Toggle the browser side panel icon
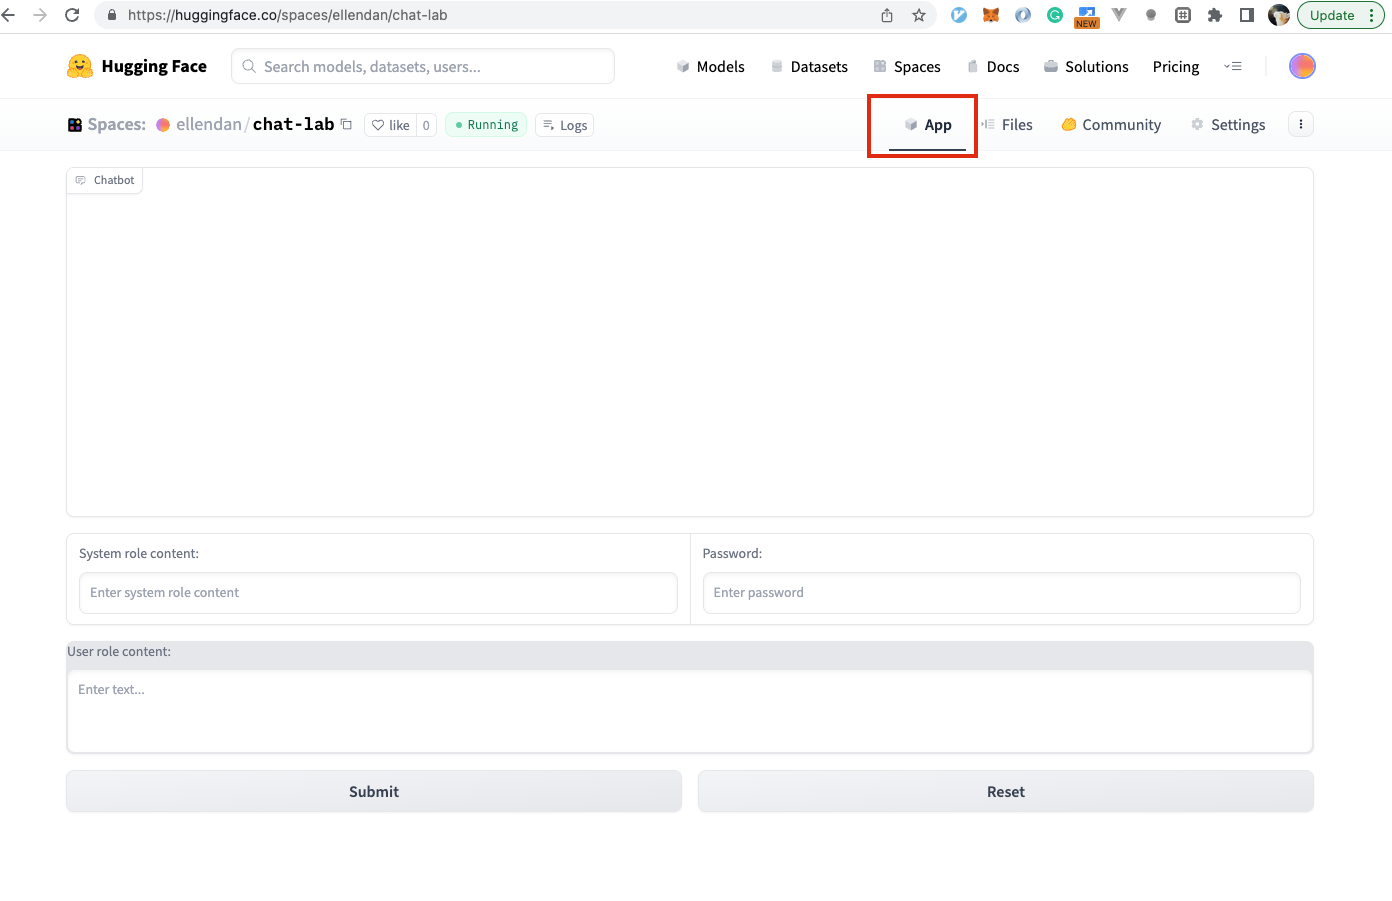Screen dimensions: 1392x901 [x=1247, y=15]
